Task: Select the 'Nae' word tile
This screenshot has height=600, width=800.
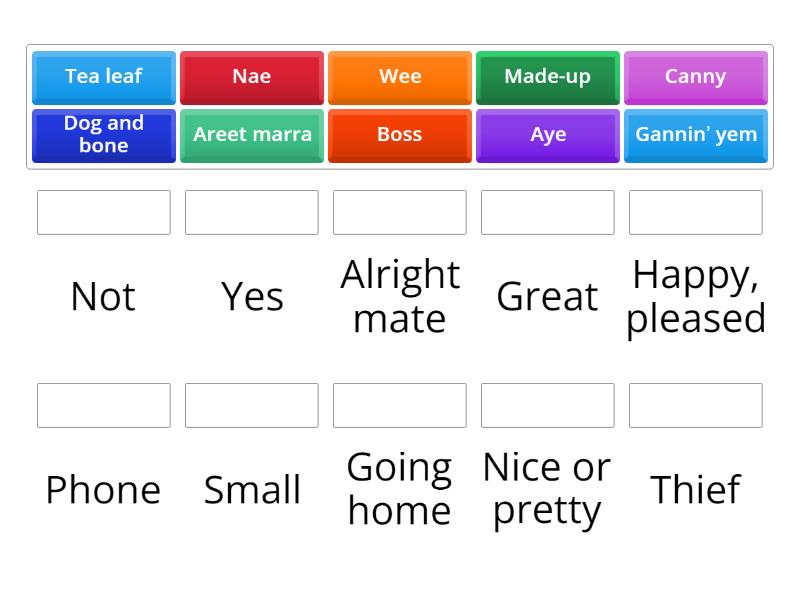Action: point(251,77)
